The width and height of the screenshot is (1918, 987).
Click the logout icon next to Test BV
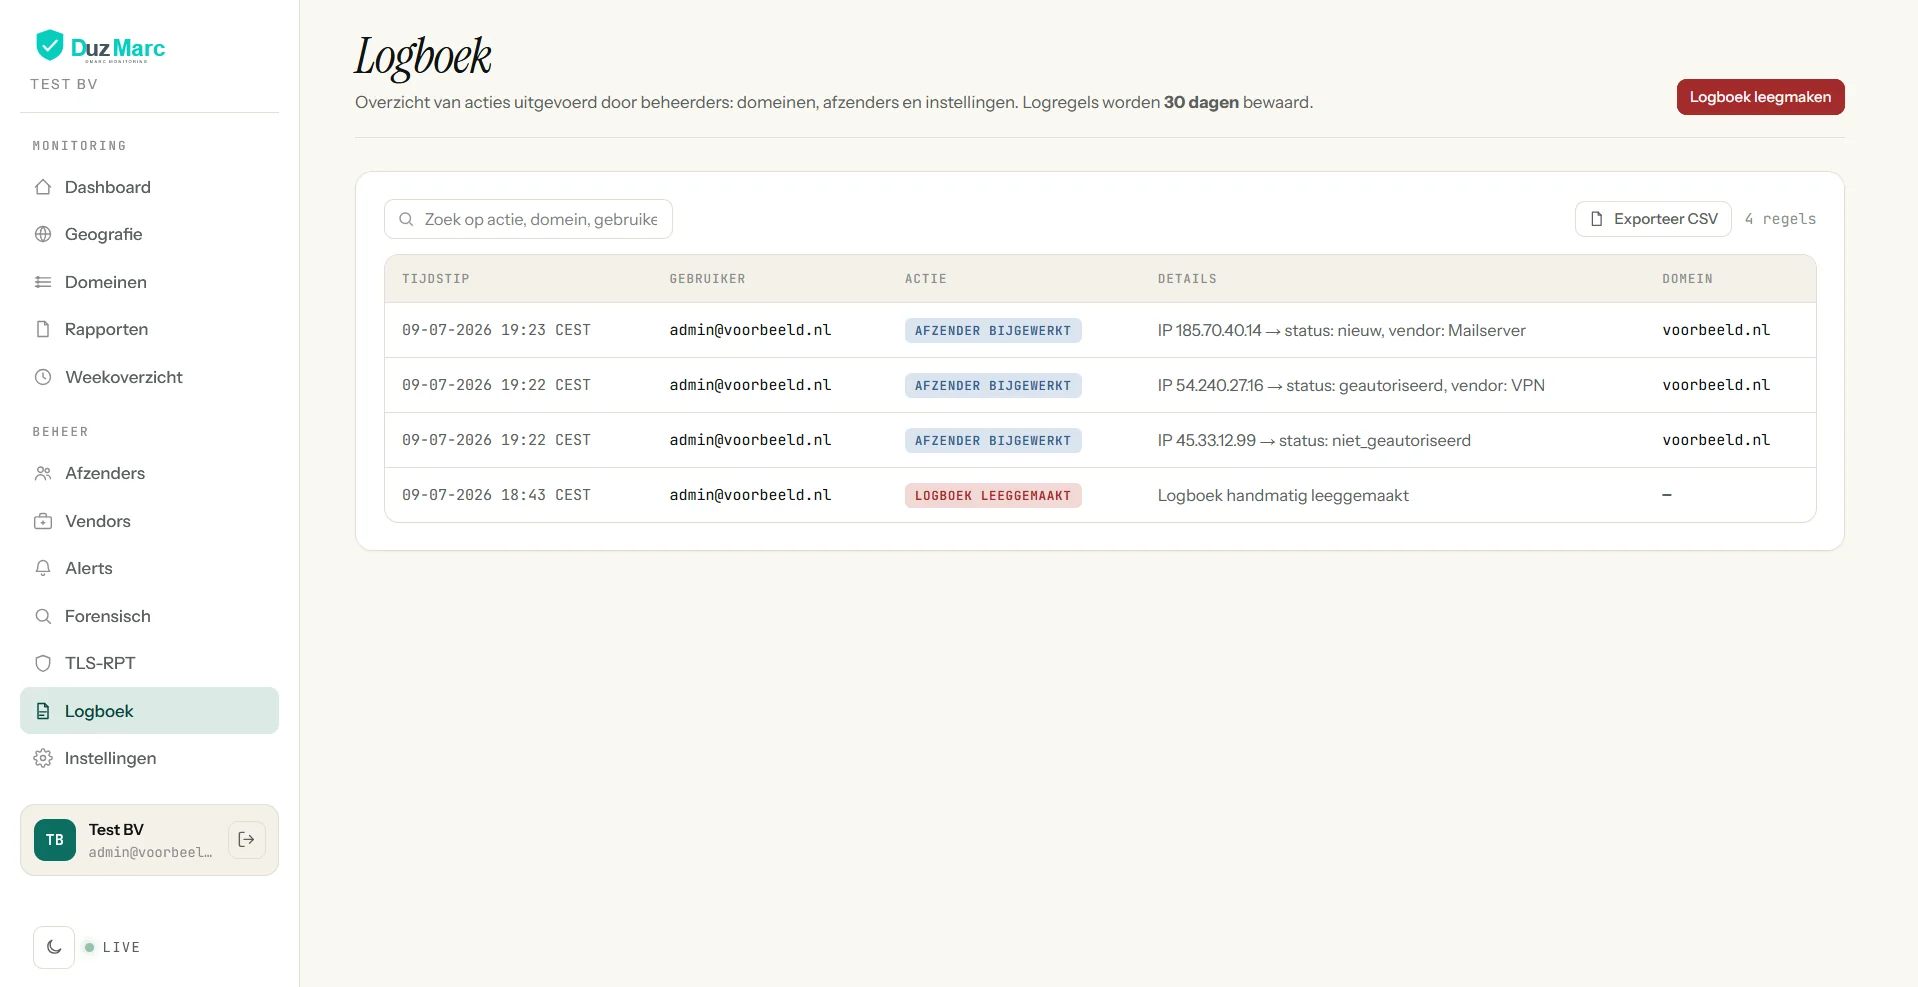(247, 839)
